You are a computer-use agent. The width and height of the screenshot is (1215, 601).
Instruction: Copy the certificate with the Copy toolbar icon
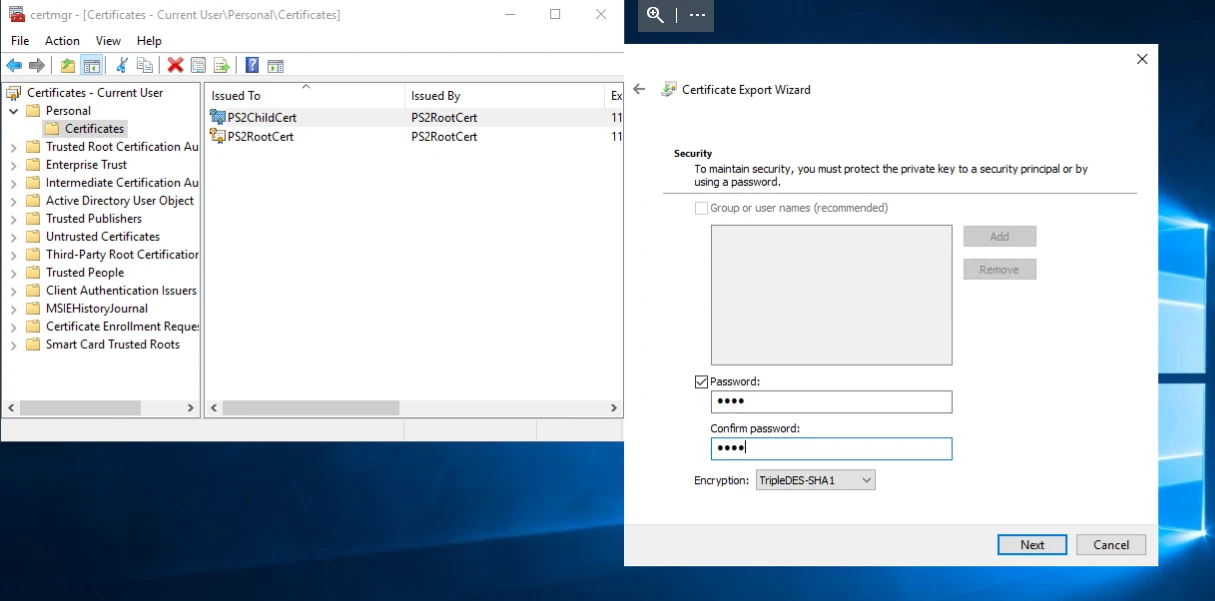coord(145,65)
